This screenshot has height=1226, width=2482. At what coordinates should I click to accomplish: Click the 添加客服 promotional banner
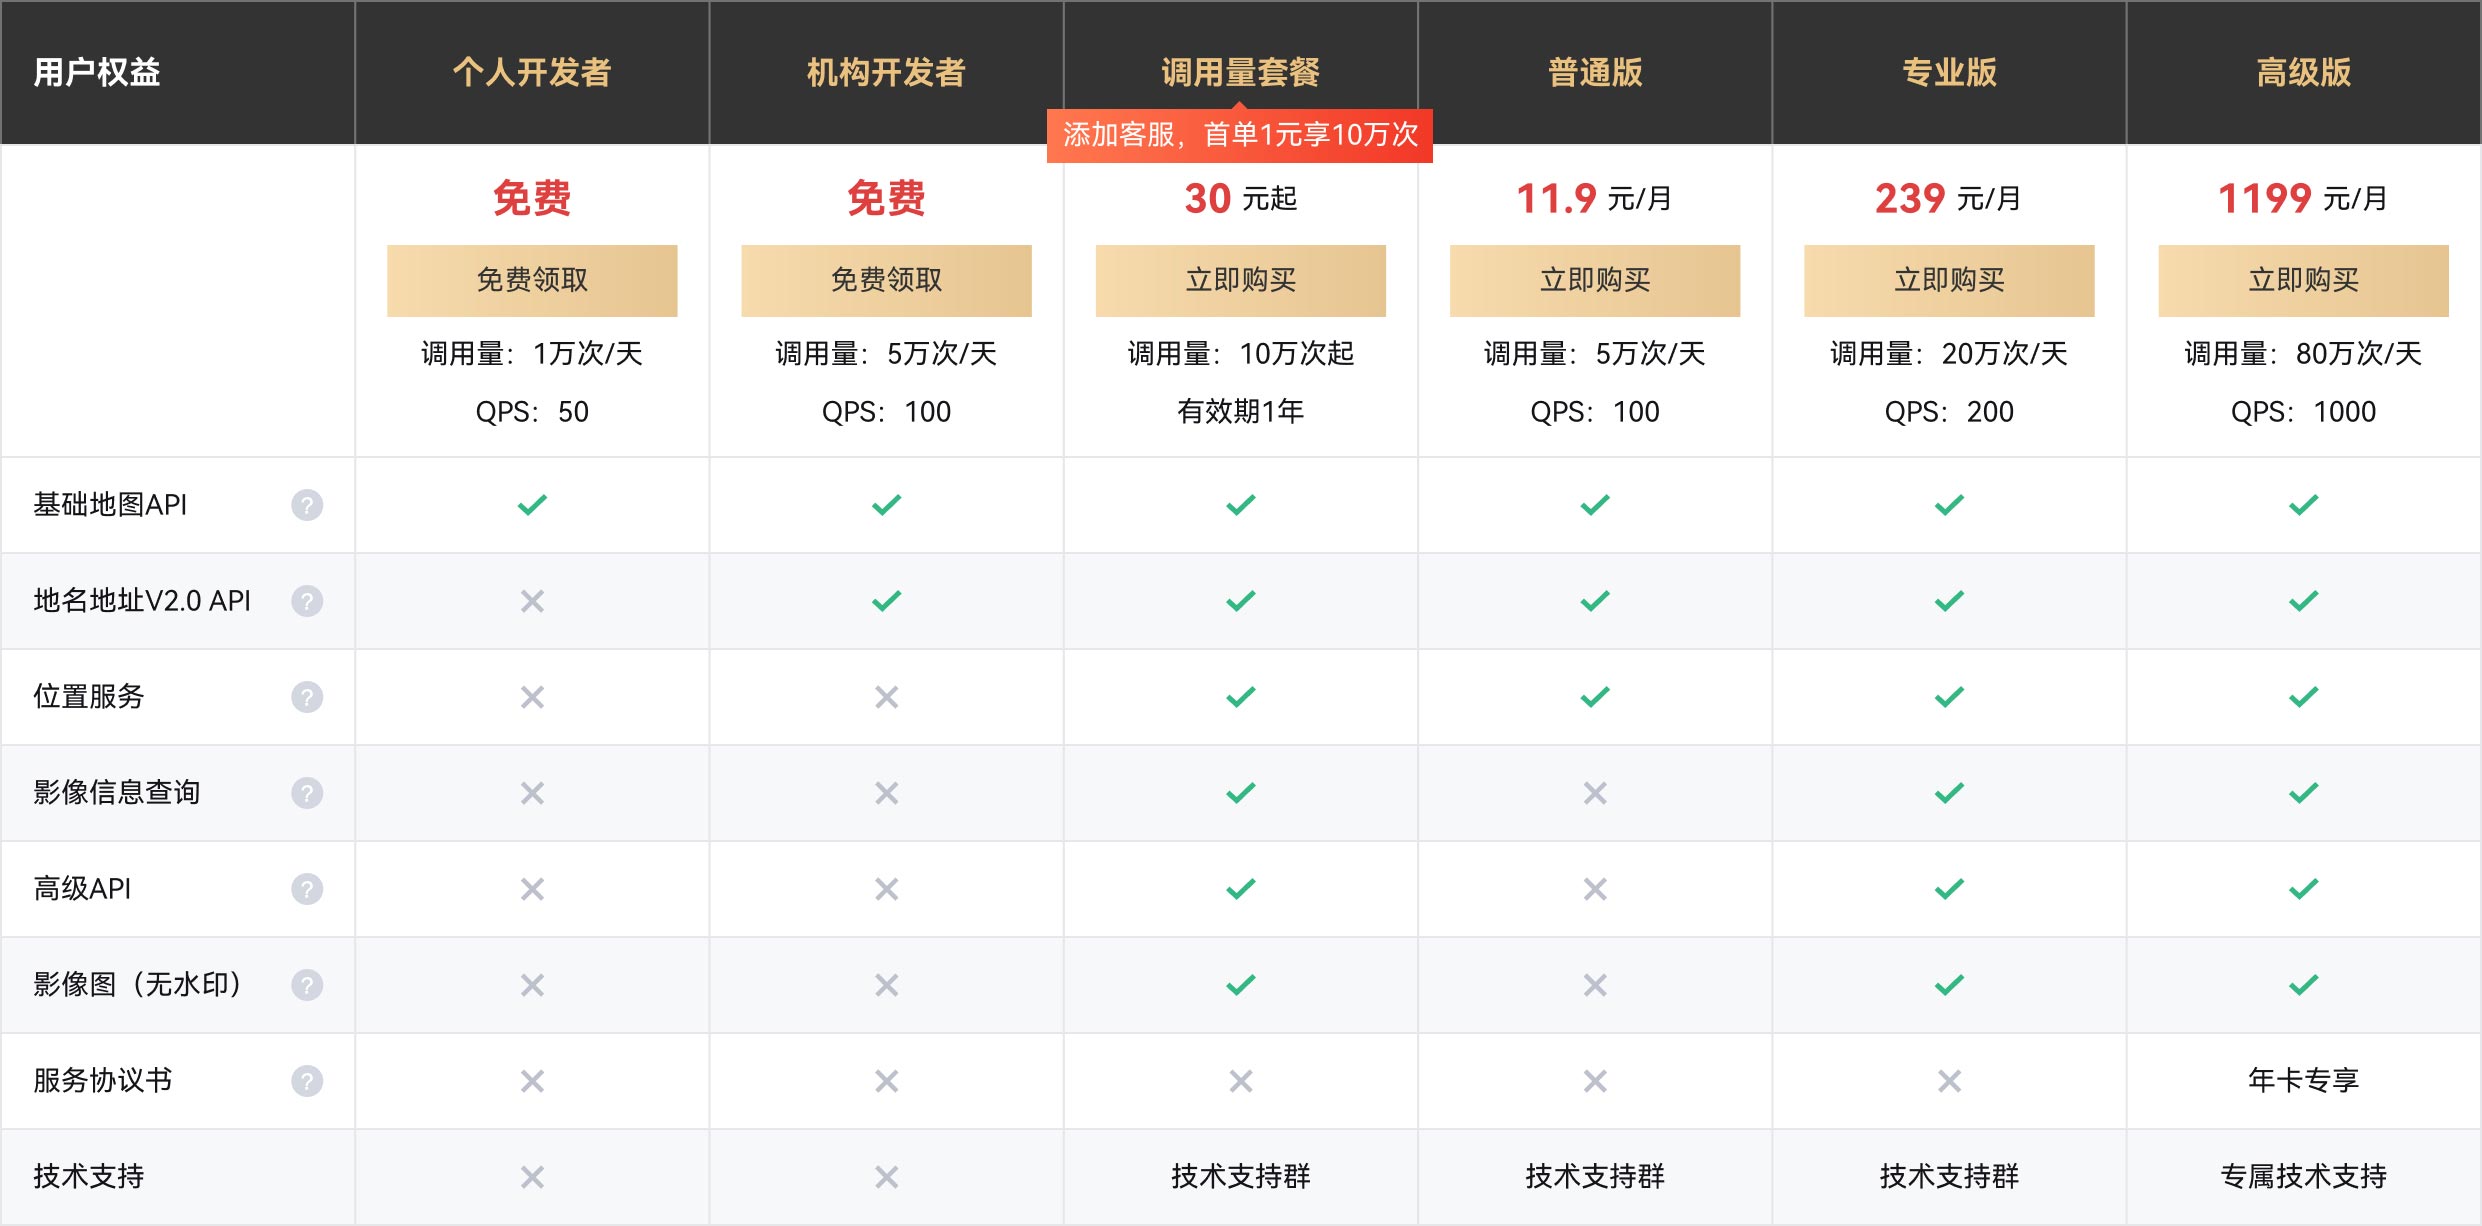(x=1240, y=135)
